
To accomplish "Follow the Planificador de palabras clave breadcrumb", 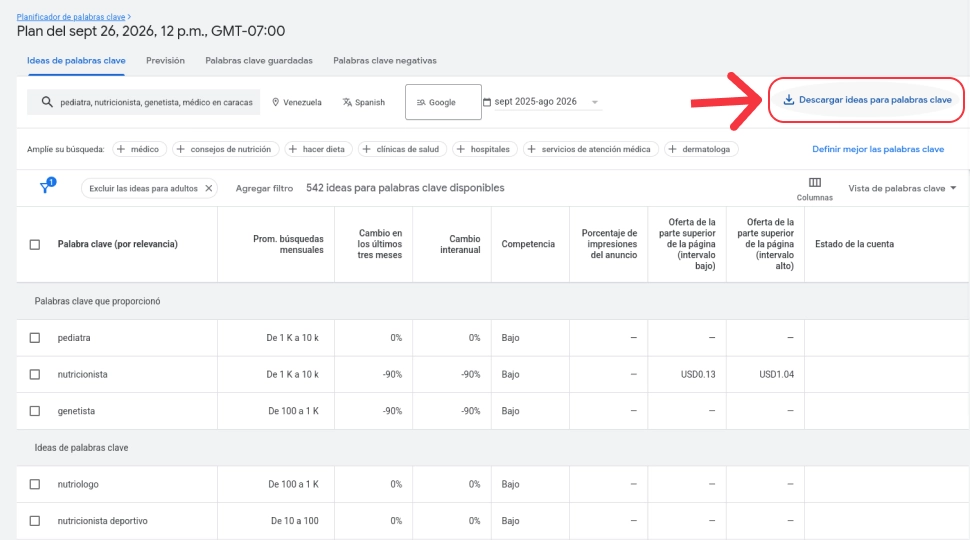I will point(71,17).
